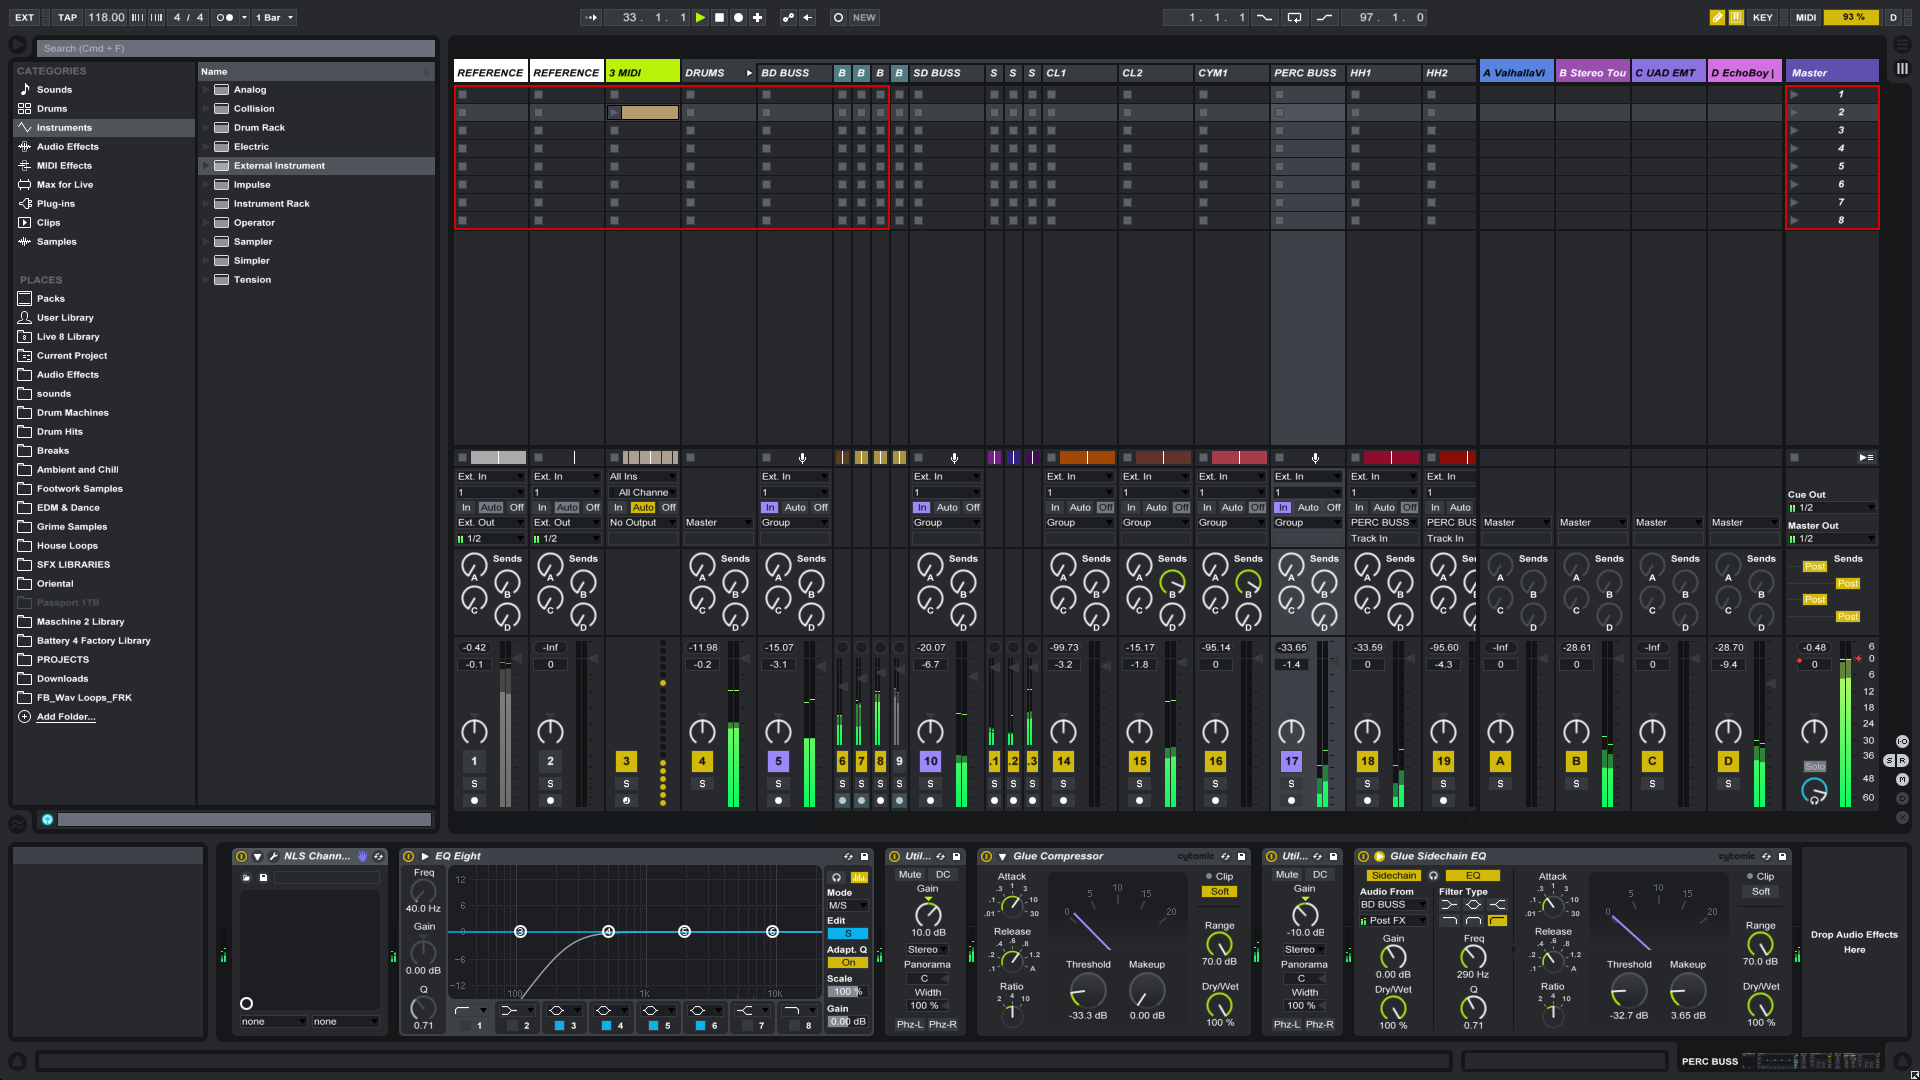Toggle Draw Mode pencil
The height and width of the screenshot is (1080, 1920).
pos(1717,17)
